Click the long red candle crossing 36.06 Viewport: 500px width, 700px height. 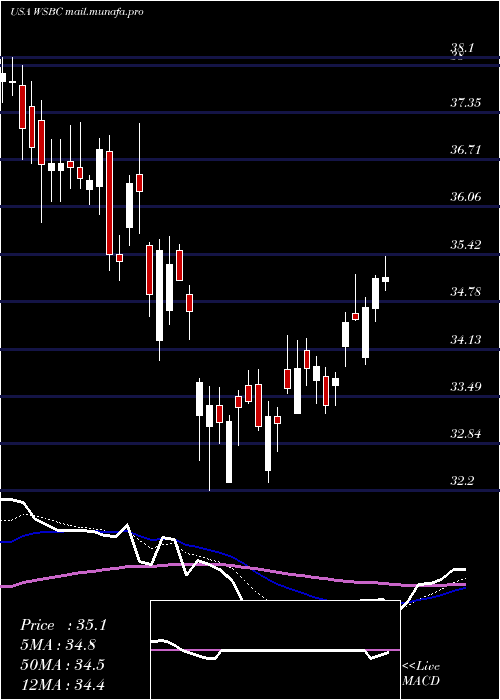(x=109, y=203)
